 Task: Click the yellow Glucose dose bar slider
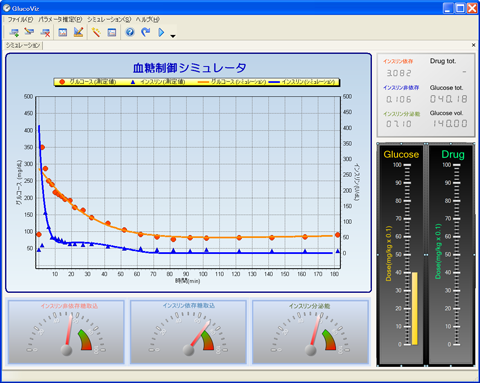click(x=415, y=308)
